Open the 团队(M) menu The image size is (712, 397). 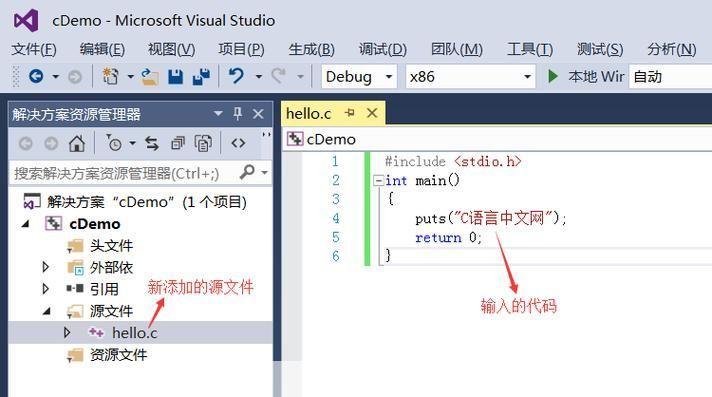click(x=457, y=49)
